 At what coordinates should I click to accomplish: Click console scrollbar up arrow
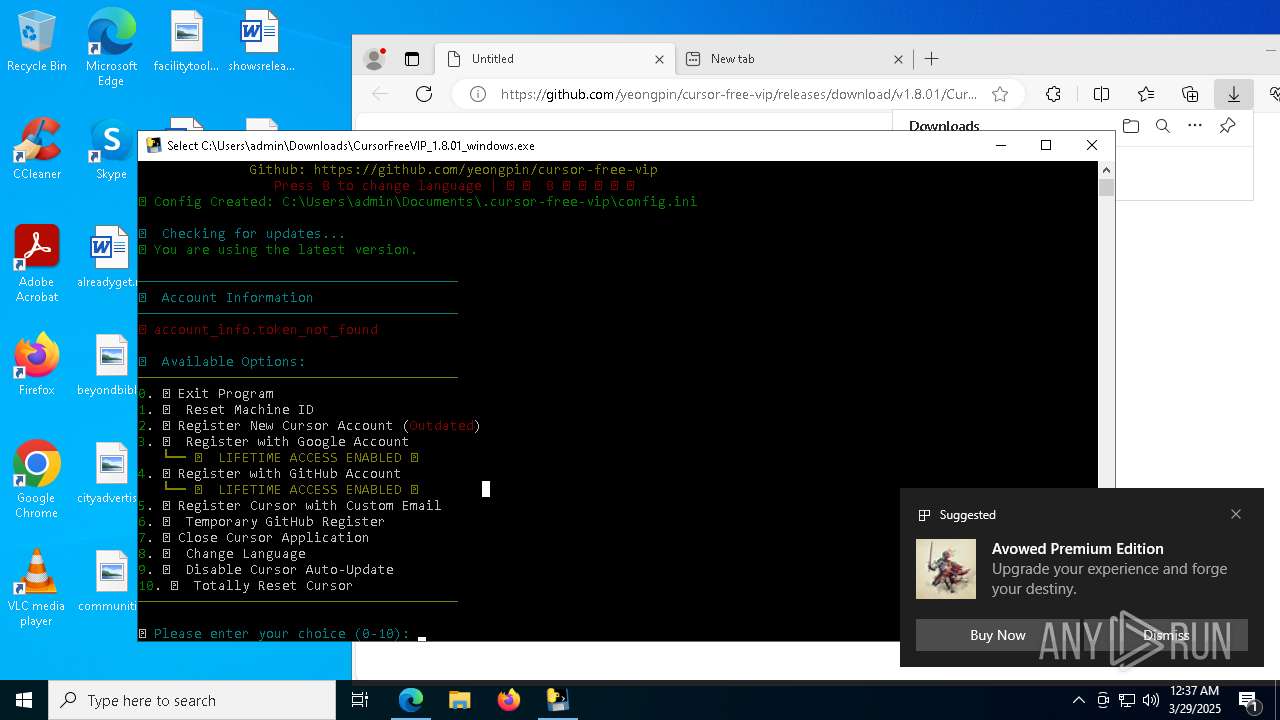pos(1106,170)
